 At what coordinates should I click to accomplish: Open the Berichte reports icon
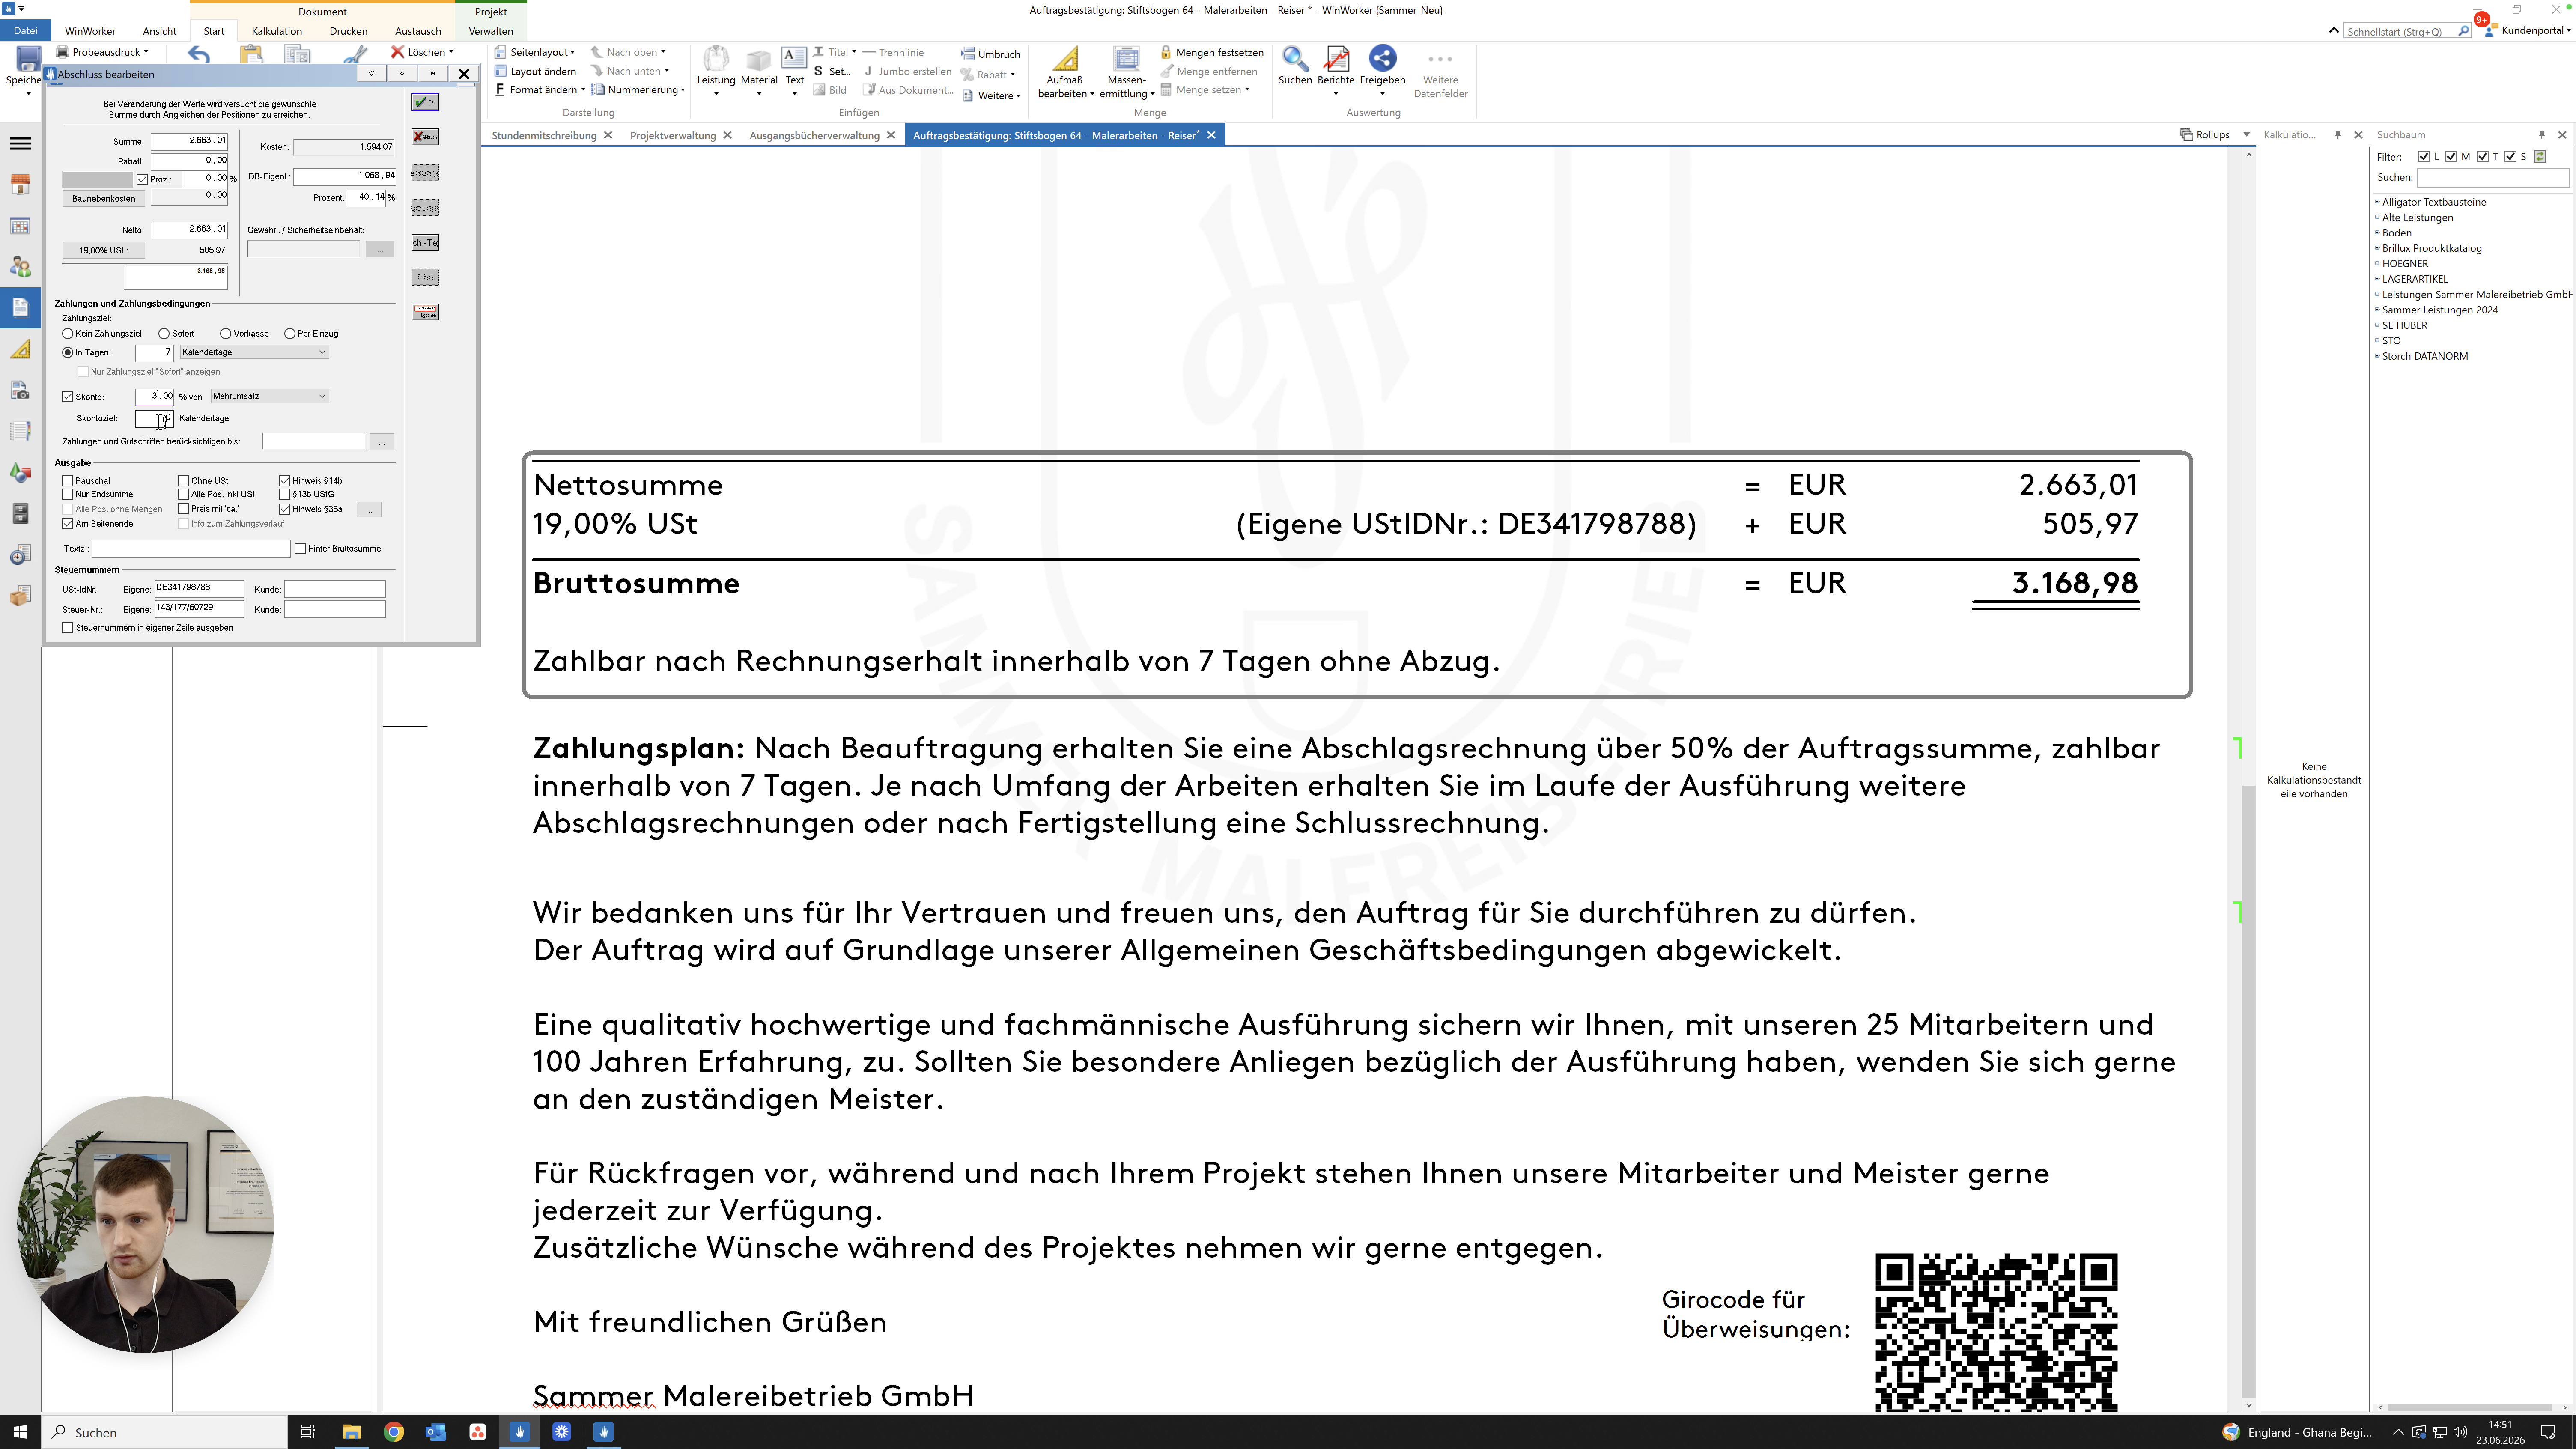[1336, 59]
